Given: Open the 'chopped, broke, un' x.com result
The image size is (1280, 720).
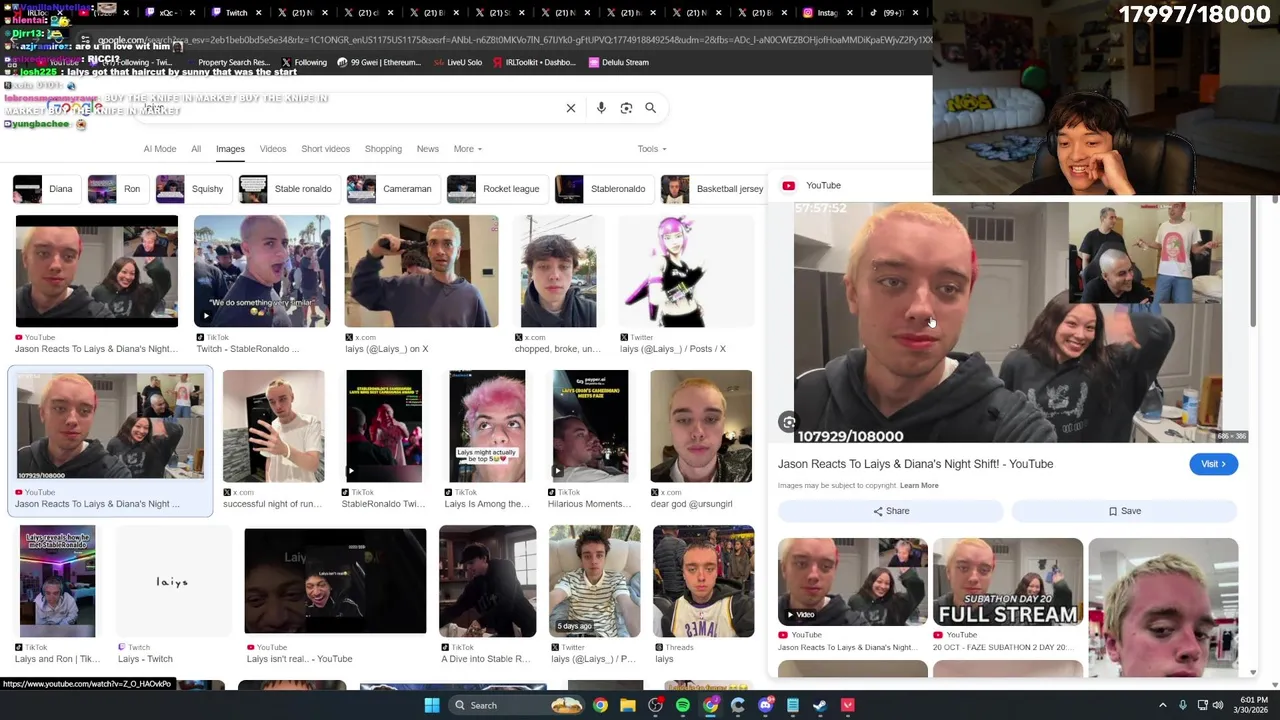Looking at the screenshot, I should (558, 271).
